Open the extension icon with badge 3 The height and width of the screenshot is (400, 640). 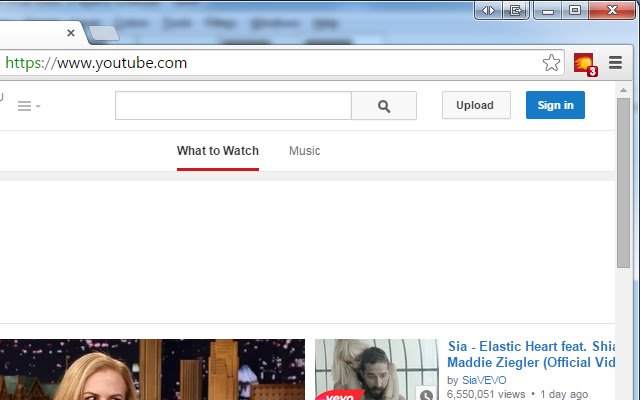click(x=585, y=64)
